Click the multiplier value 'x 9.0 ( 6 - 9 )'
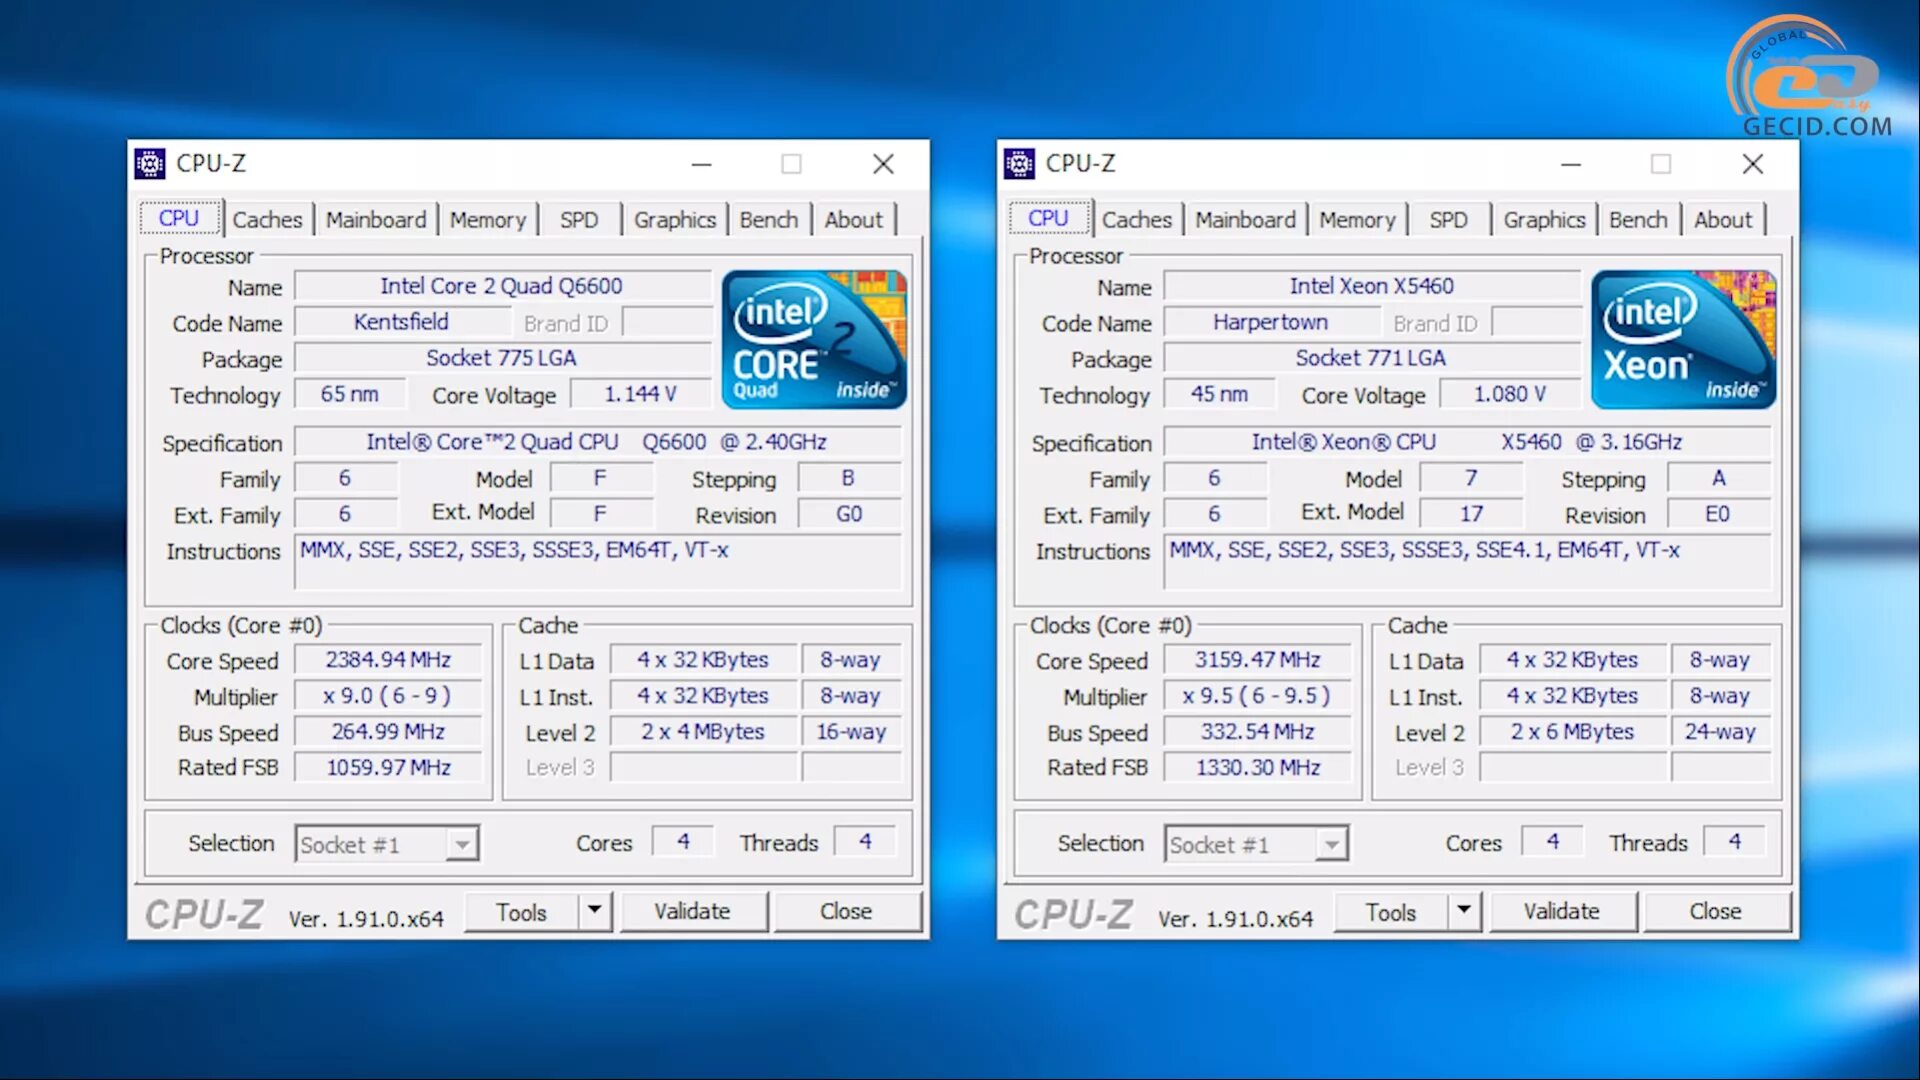This screenshot has height=1080, width=1920. pos(388,696)
